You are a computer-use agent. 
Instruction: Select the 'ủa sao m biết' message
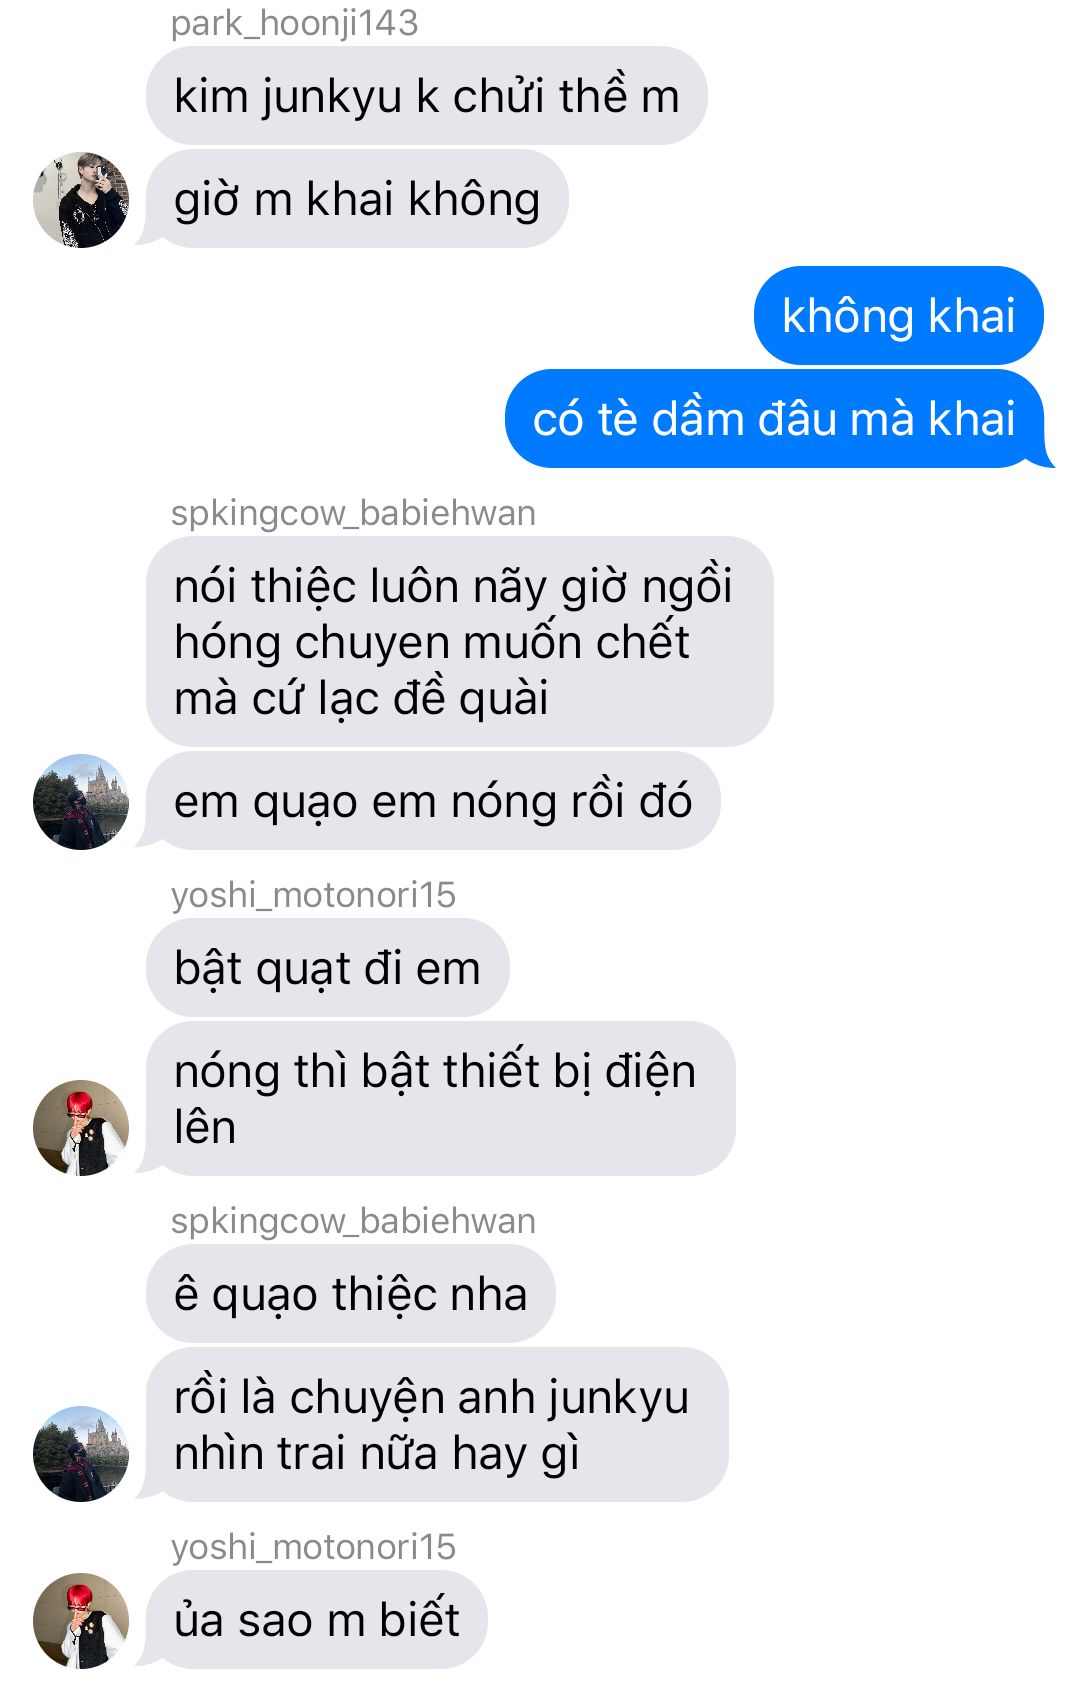click(x=317, y=1620)
